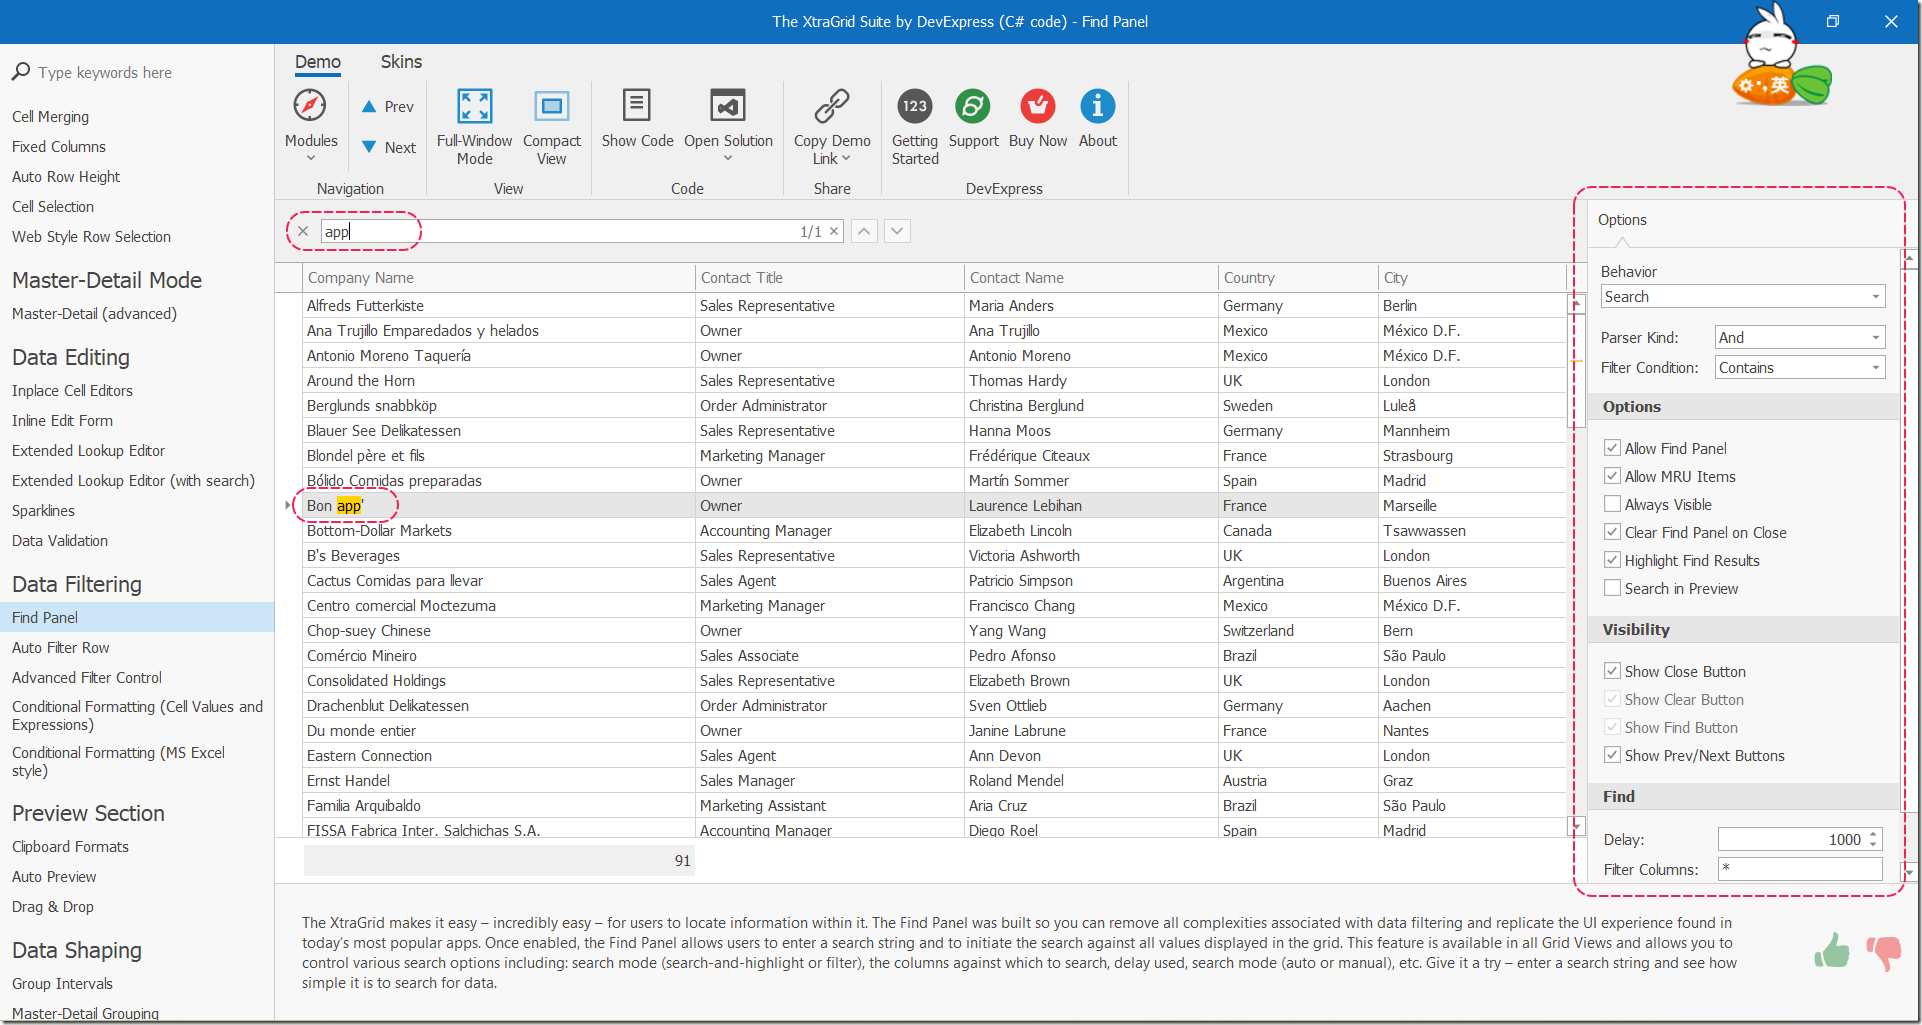Open the Inline Edit Form demo
Viewport: 1922px width, 1025px height.
tap(62, 421)
